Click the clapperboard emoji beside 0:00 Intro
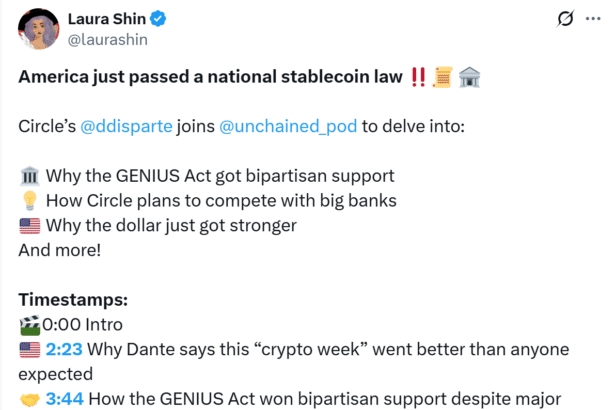Viewport: 615px width, 410px height. [27, 324]
